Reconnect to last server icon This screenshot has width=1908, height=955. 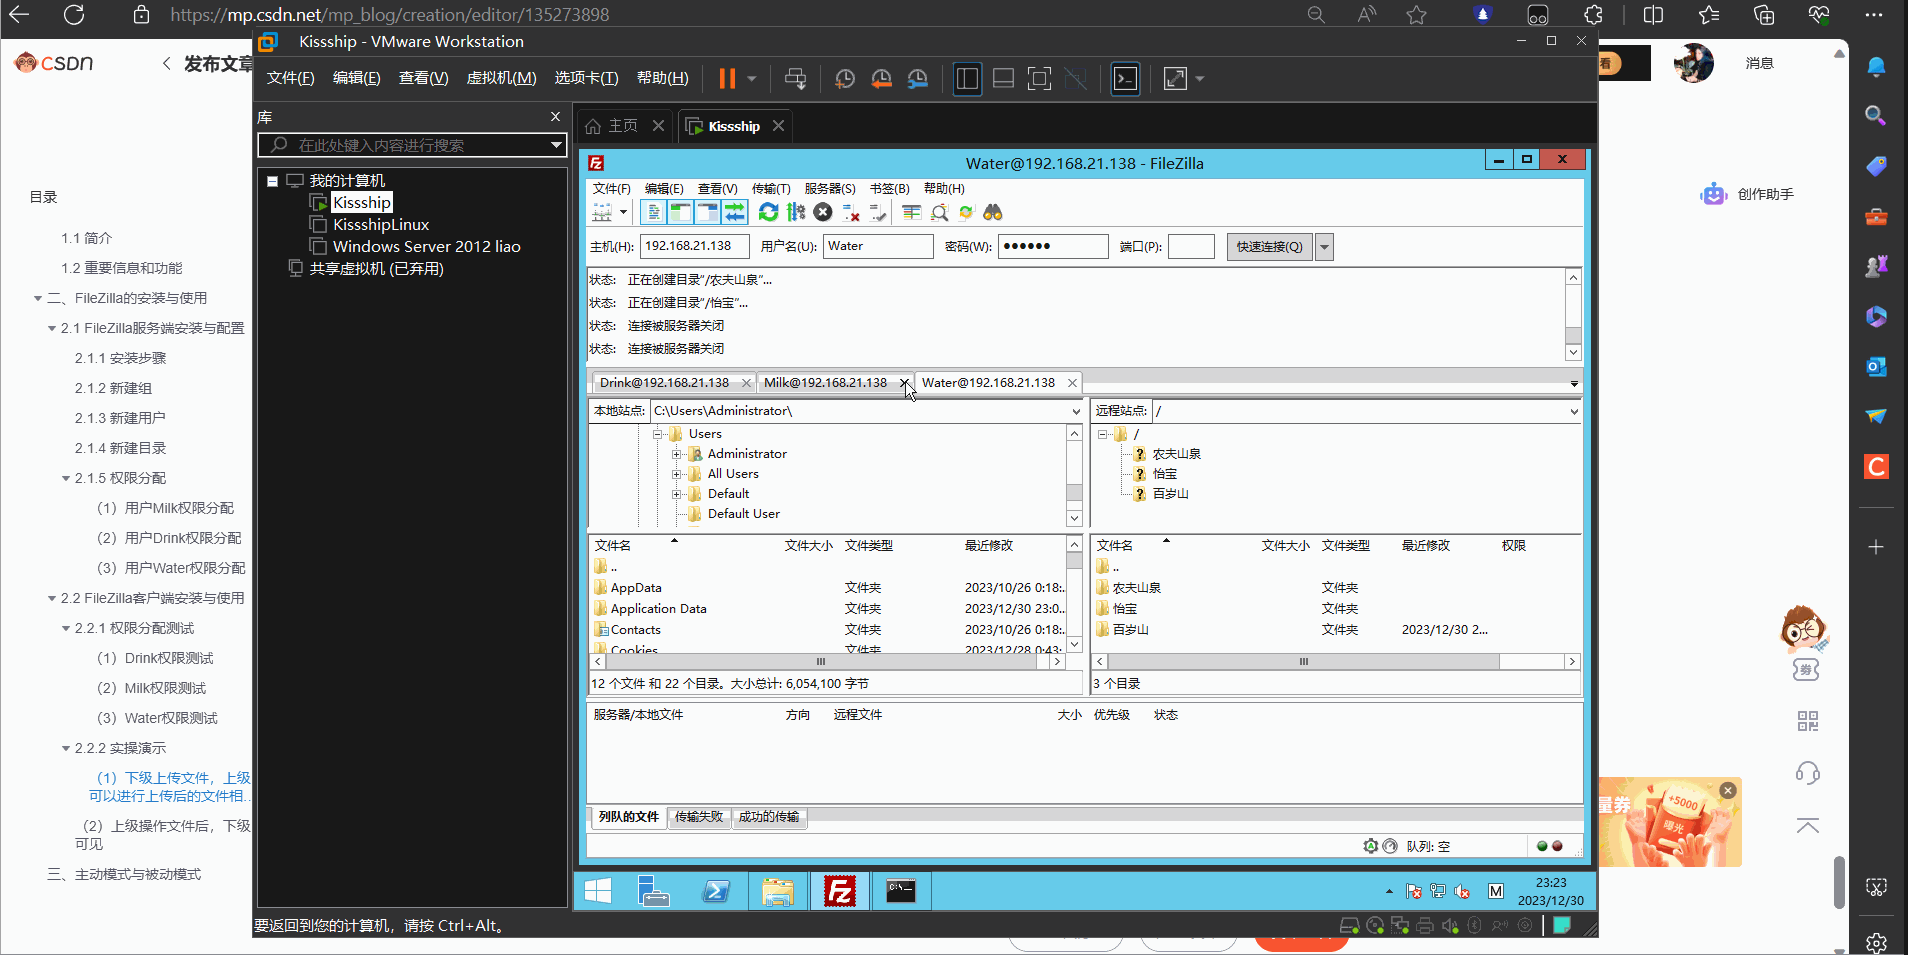click(878, 212)
